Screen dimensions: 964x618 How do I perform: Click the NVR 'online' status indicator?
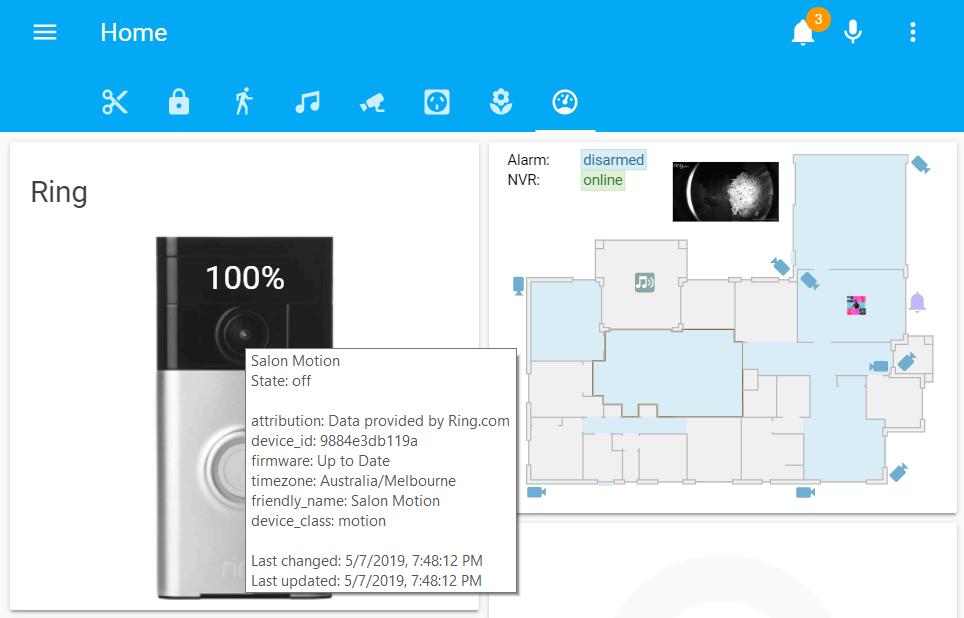coord(601,180)
